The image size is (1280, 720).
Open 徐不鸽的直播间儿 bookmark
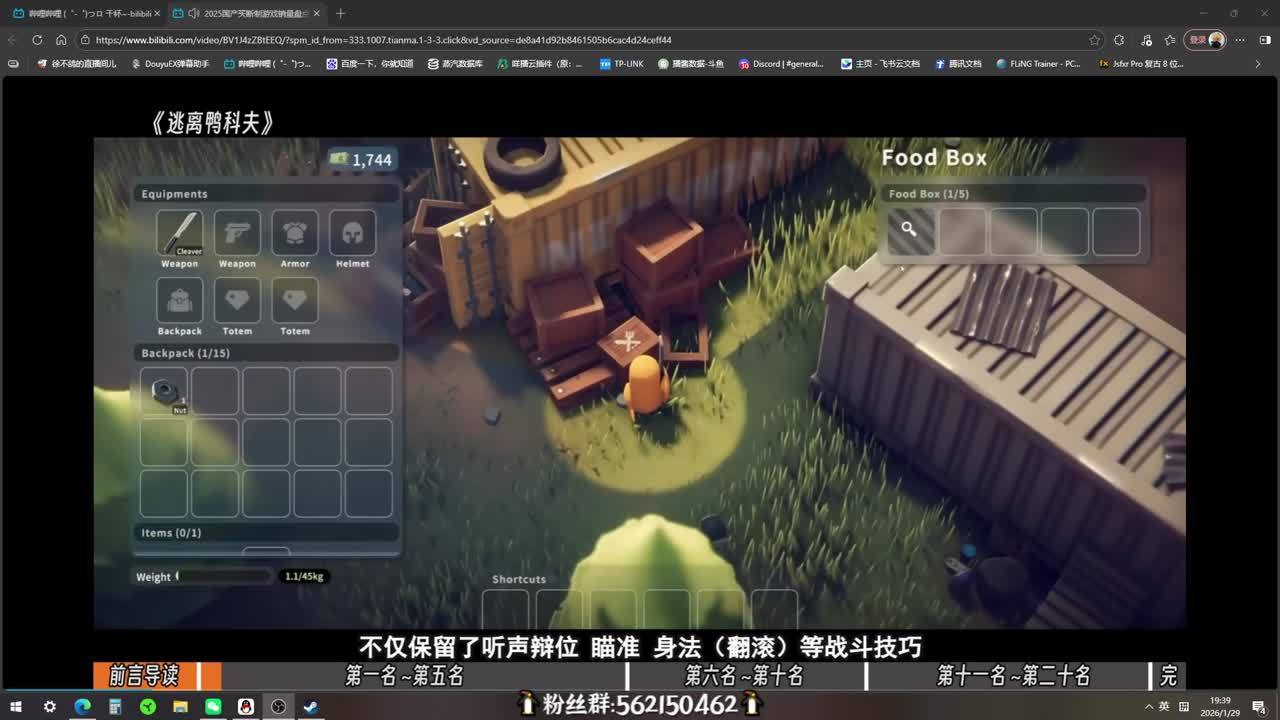(x=76, y=64)
